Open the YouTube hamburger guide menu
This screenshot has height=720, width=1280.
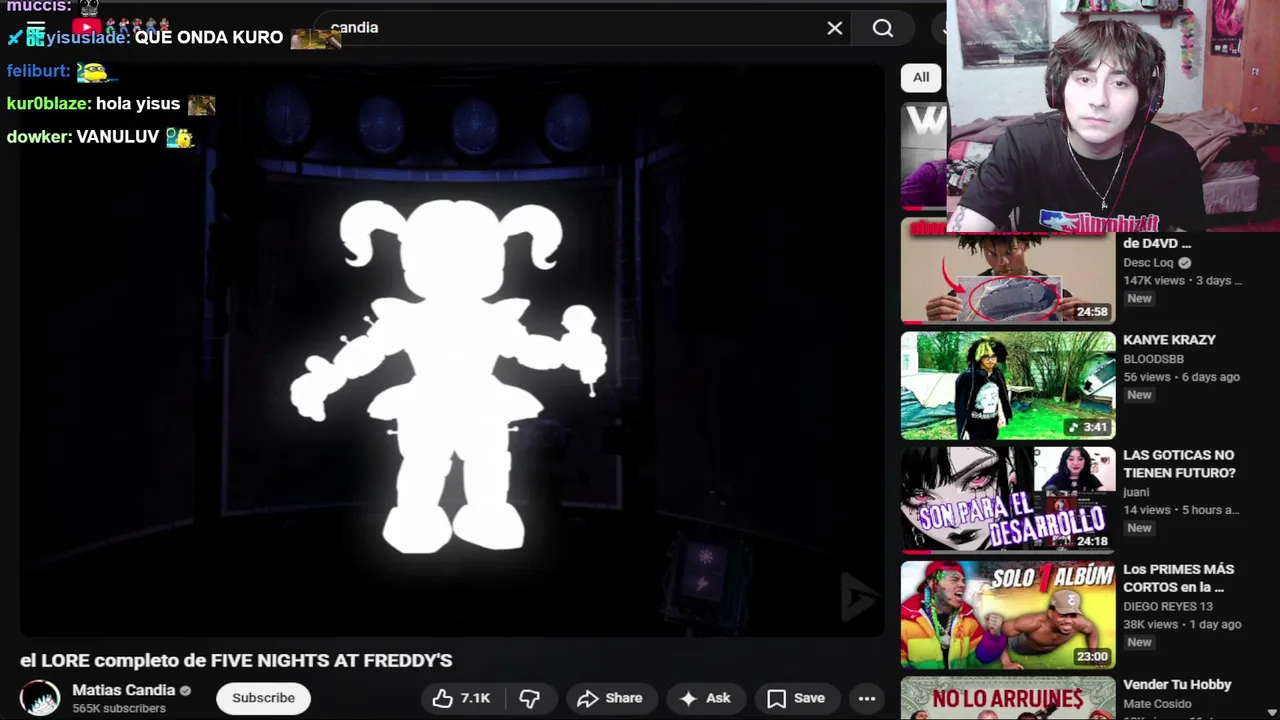[36, 28]
